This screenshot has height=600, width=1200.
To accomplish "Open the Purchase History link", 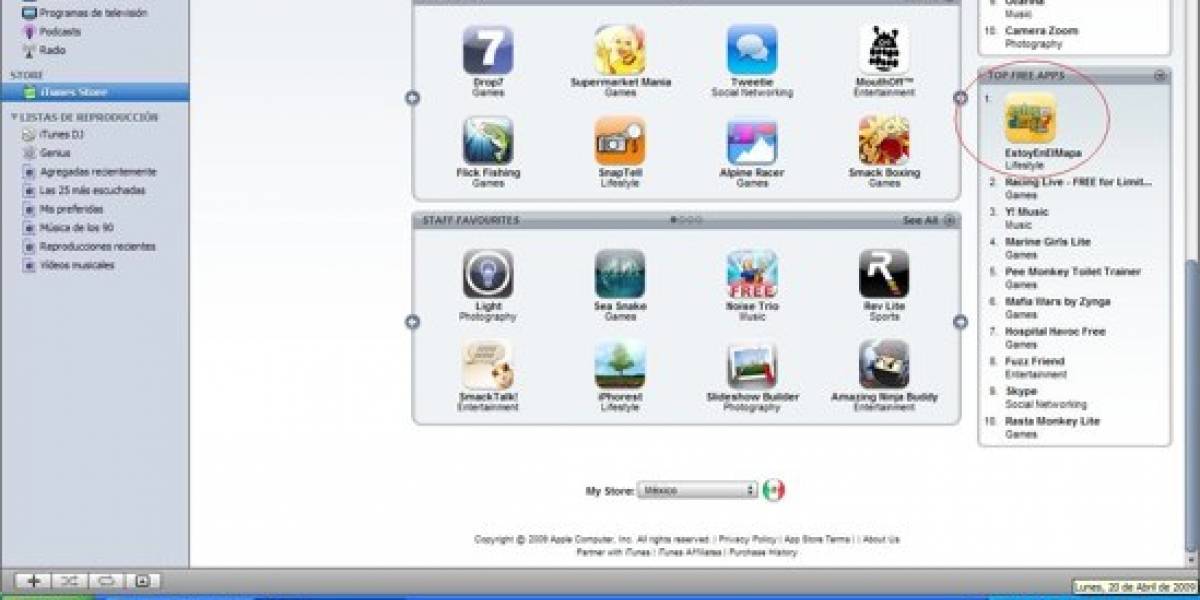I will tap(763, 552).
